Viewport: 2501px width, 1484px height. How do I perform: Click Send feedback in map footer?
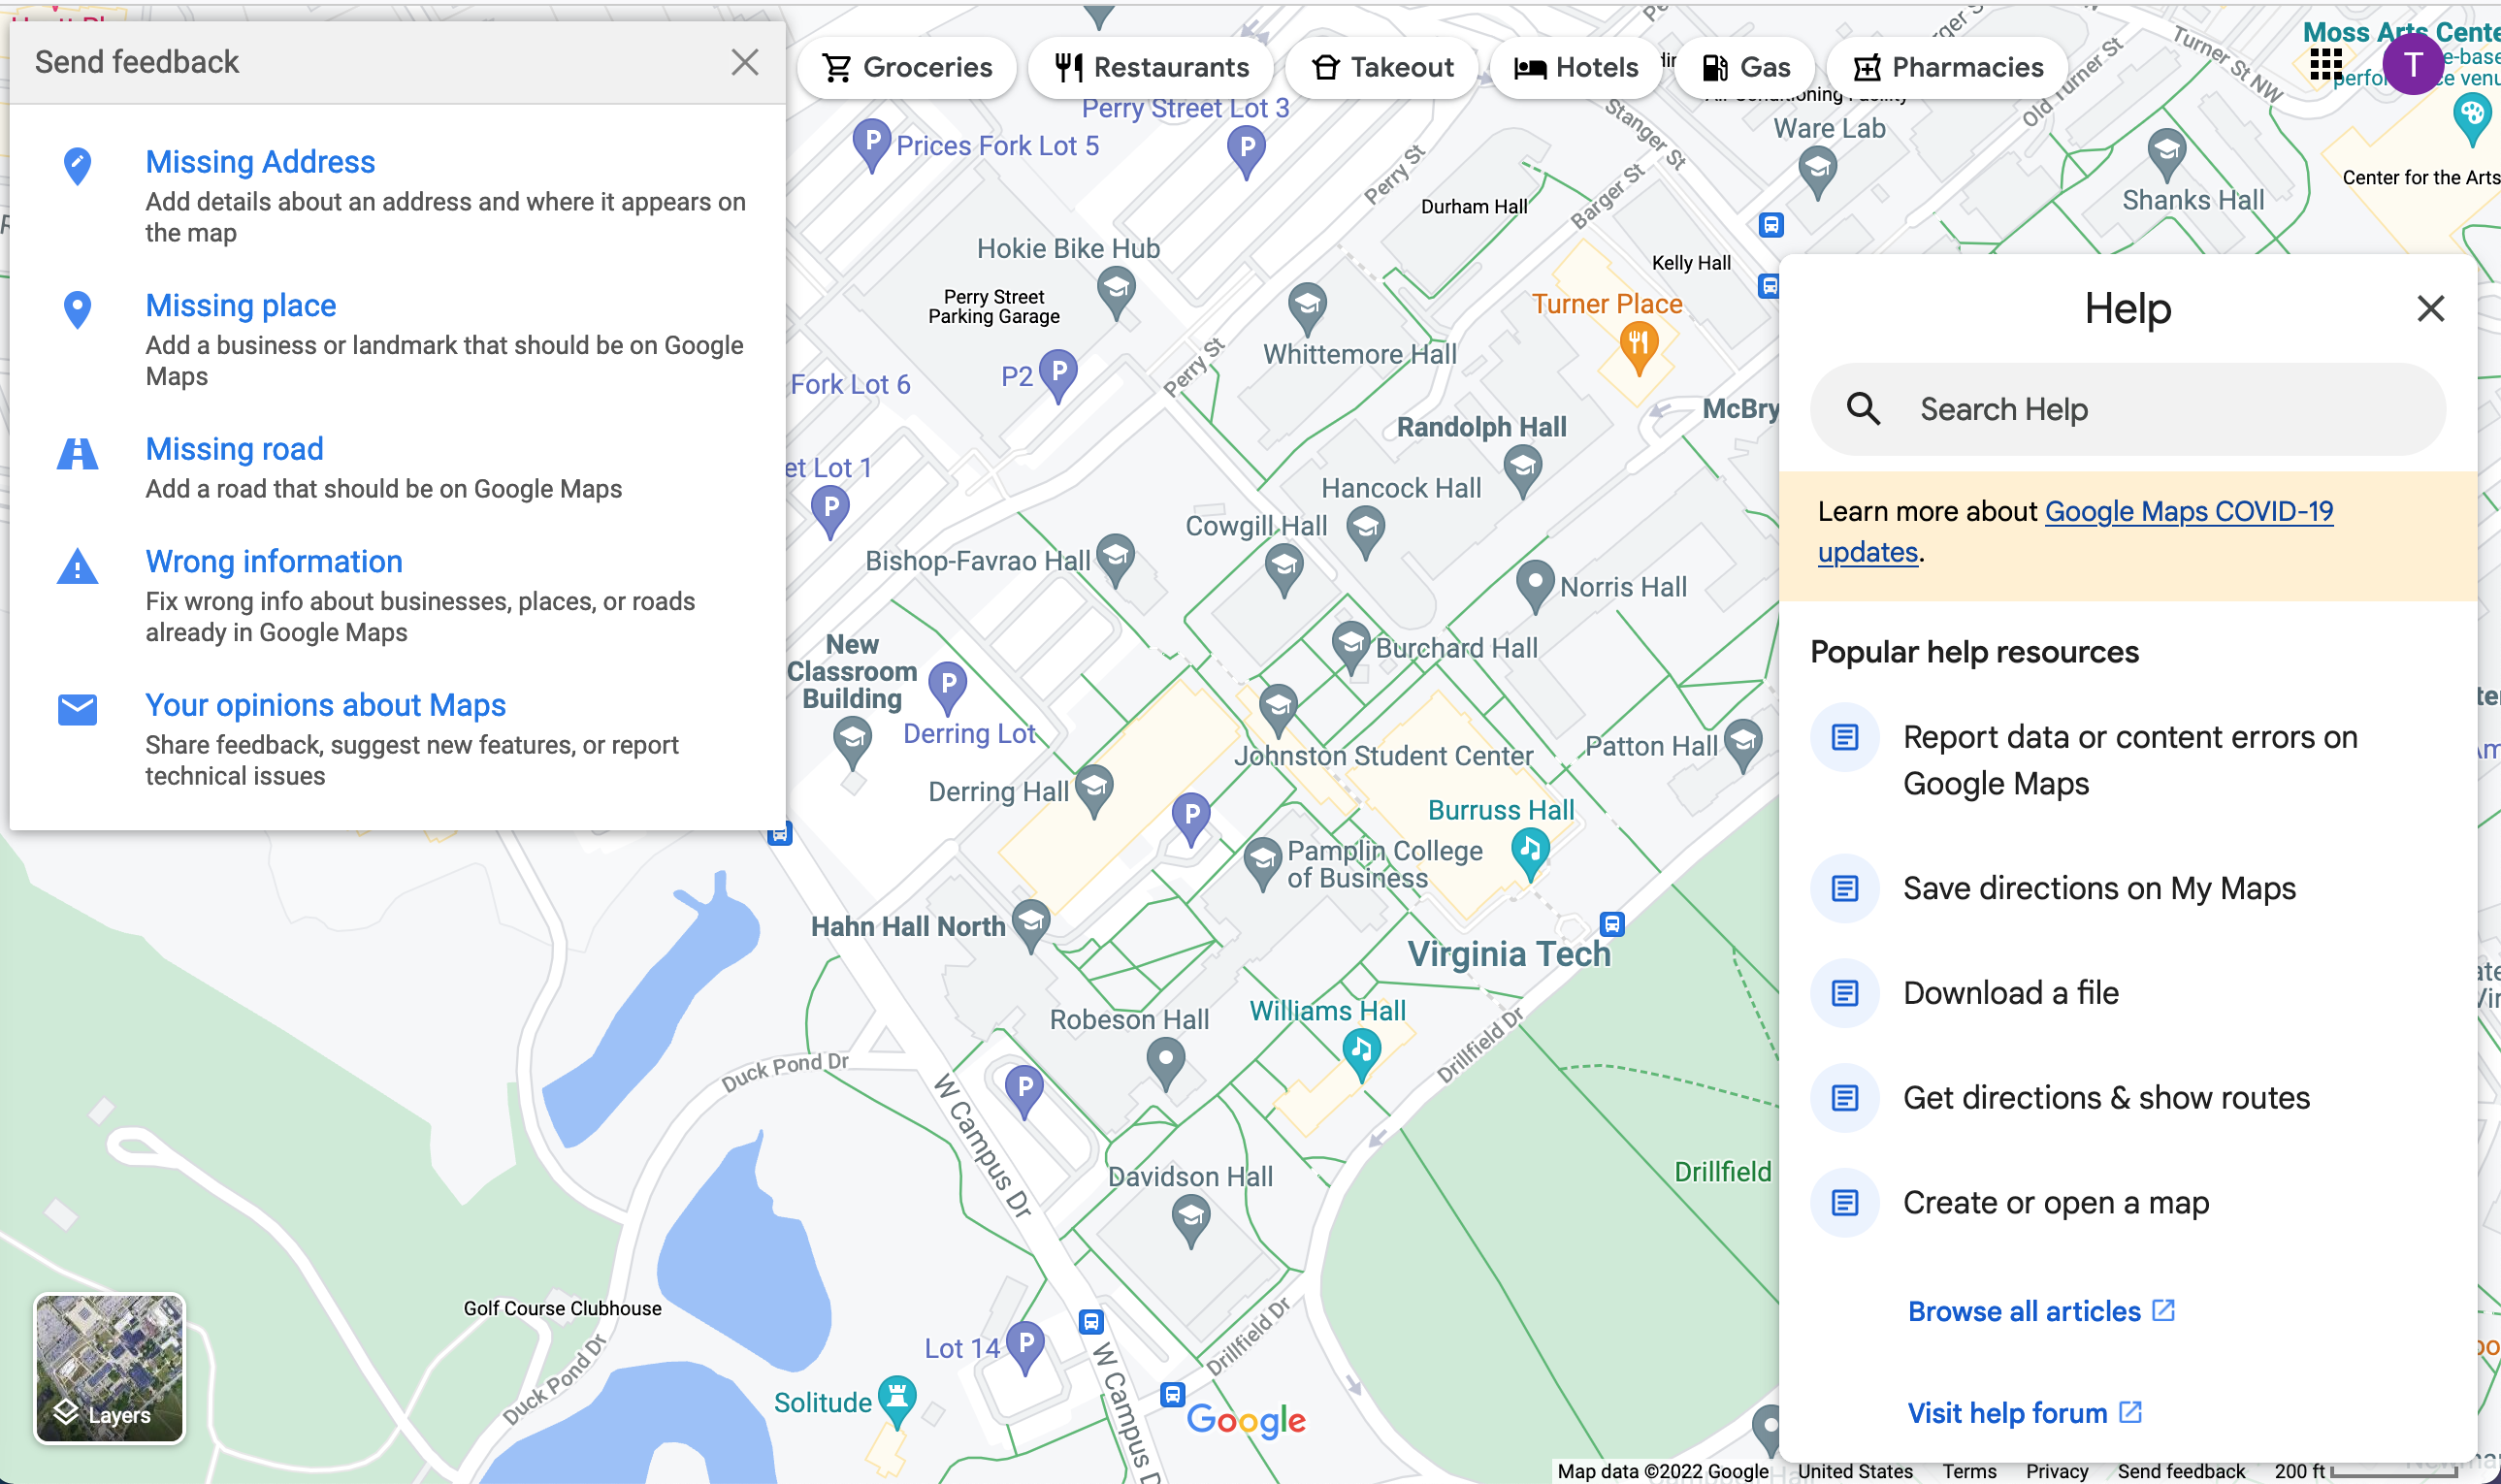tap(2181, 1471)
